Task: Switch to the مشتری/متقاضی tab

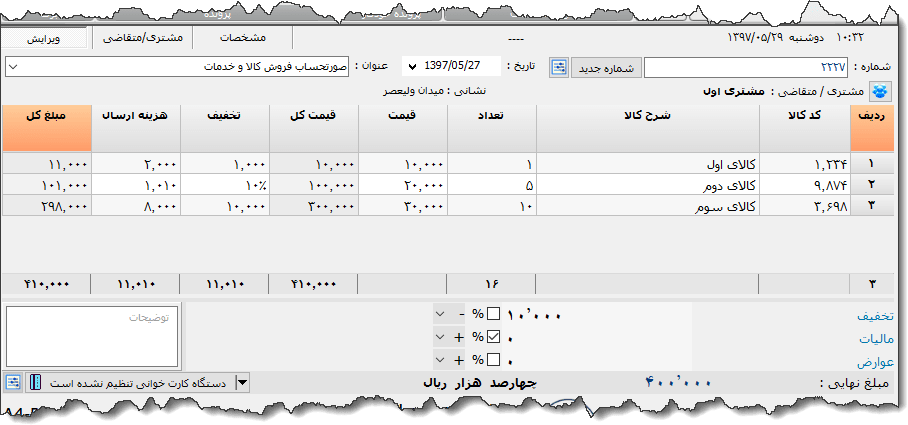Action: click(x=142, y=38)
